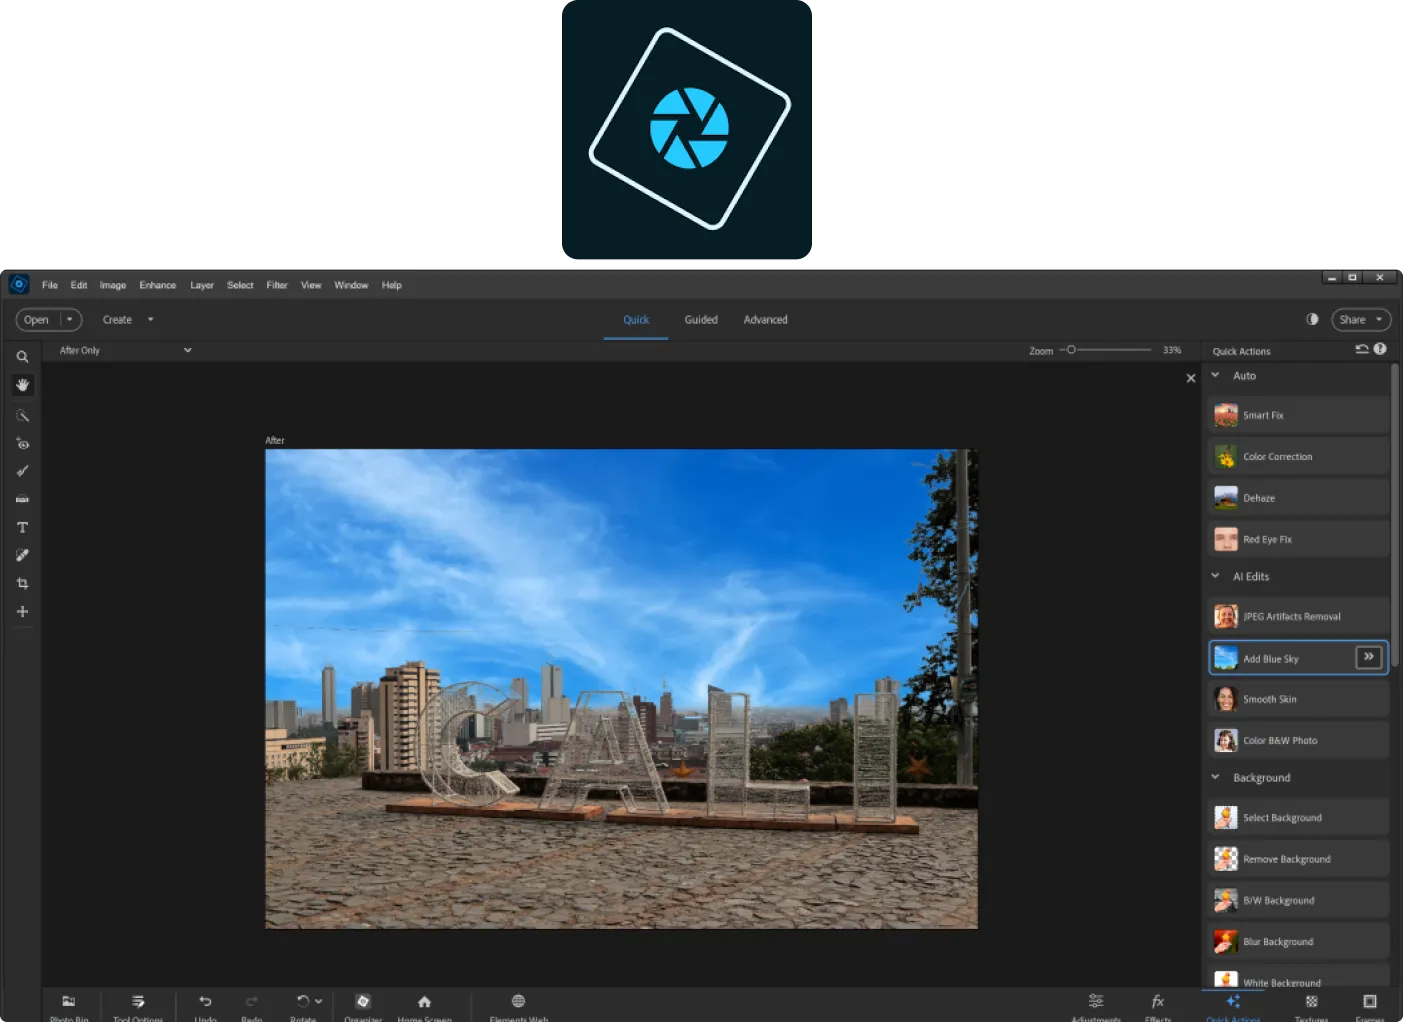The width and height of the screenshot is (1403, 1022).
Task: Select the Spot Healing Brush tool
Action: pos(22,555)
